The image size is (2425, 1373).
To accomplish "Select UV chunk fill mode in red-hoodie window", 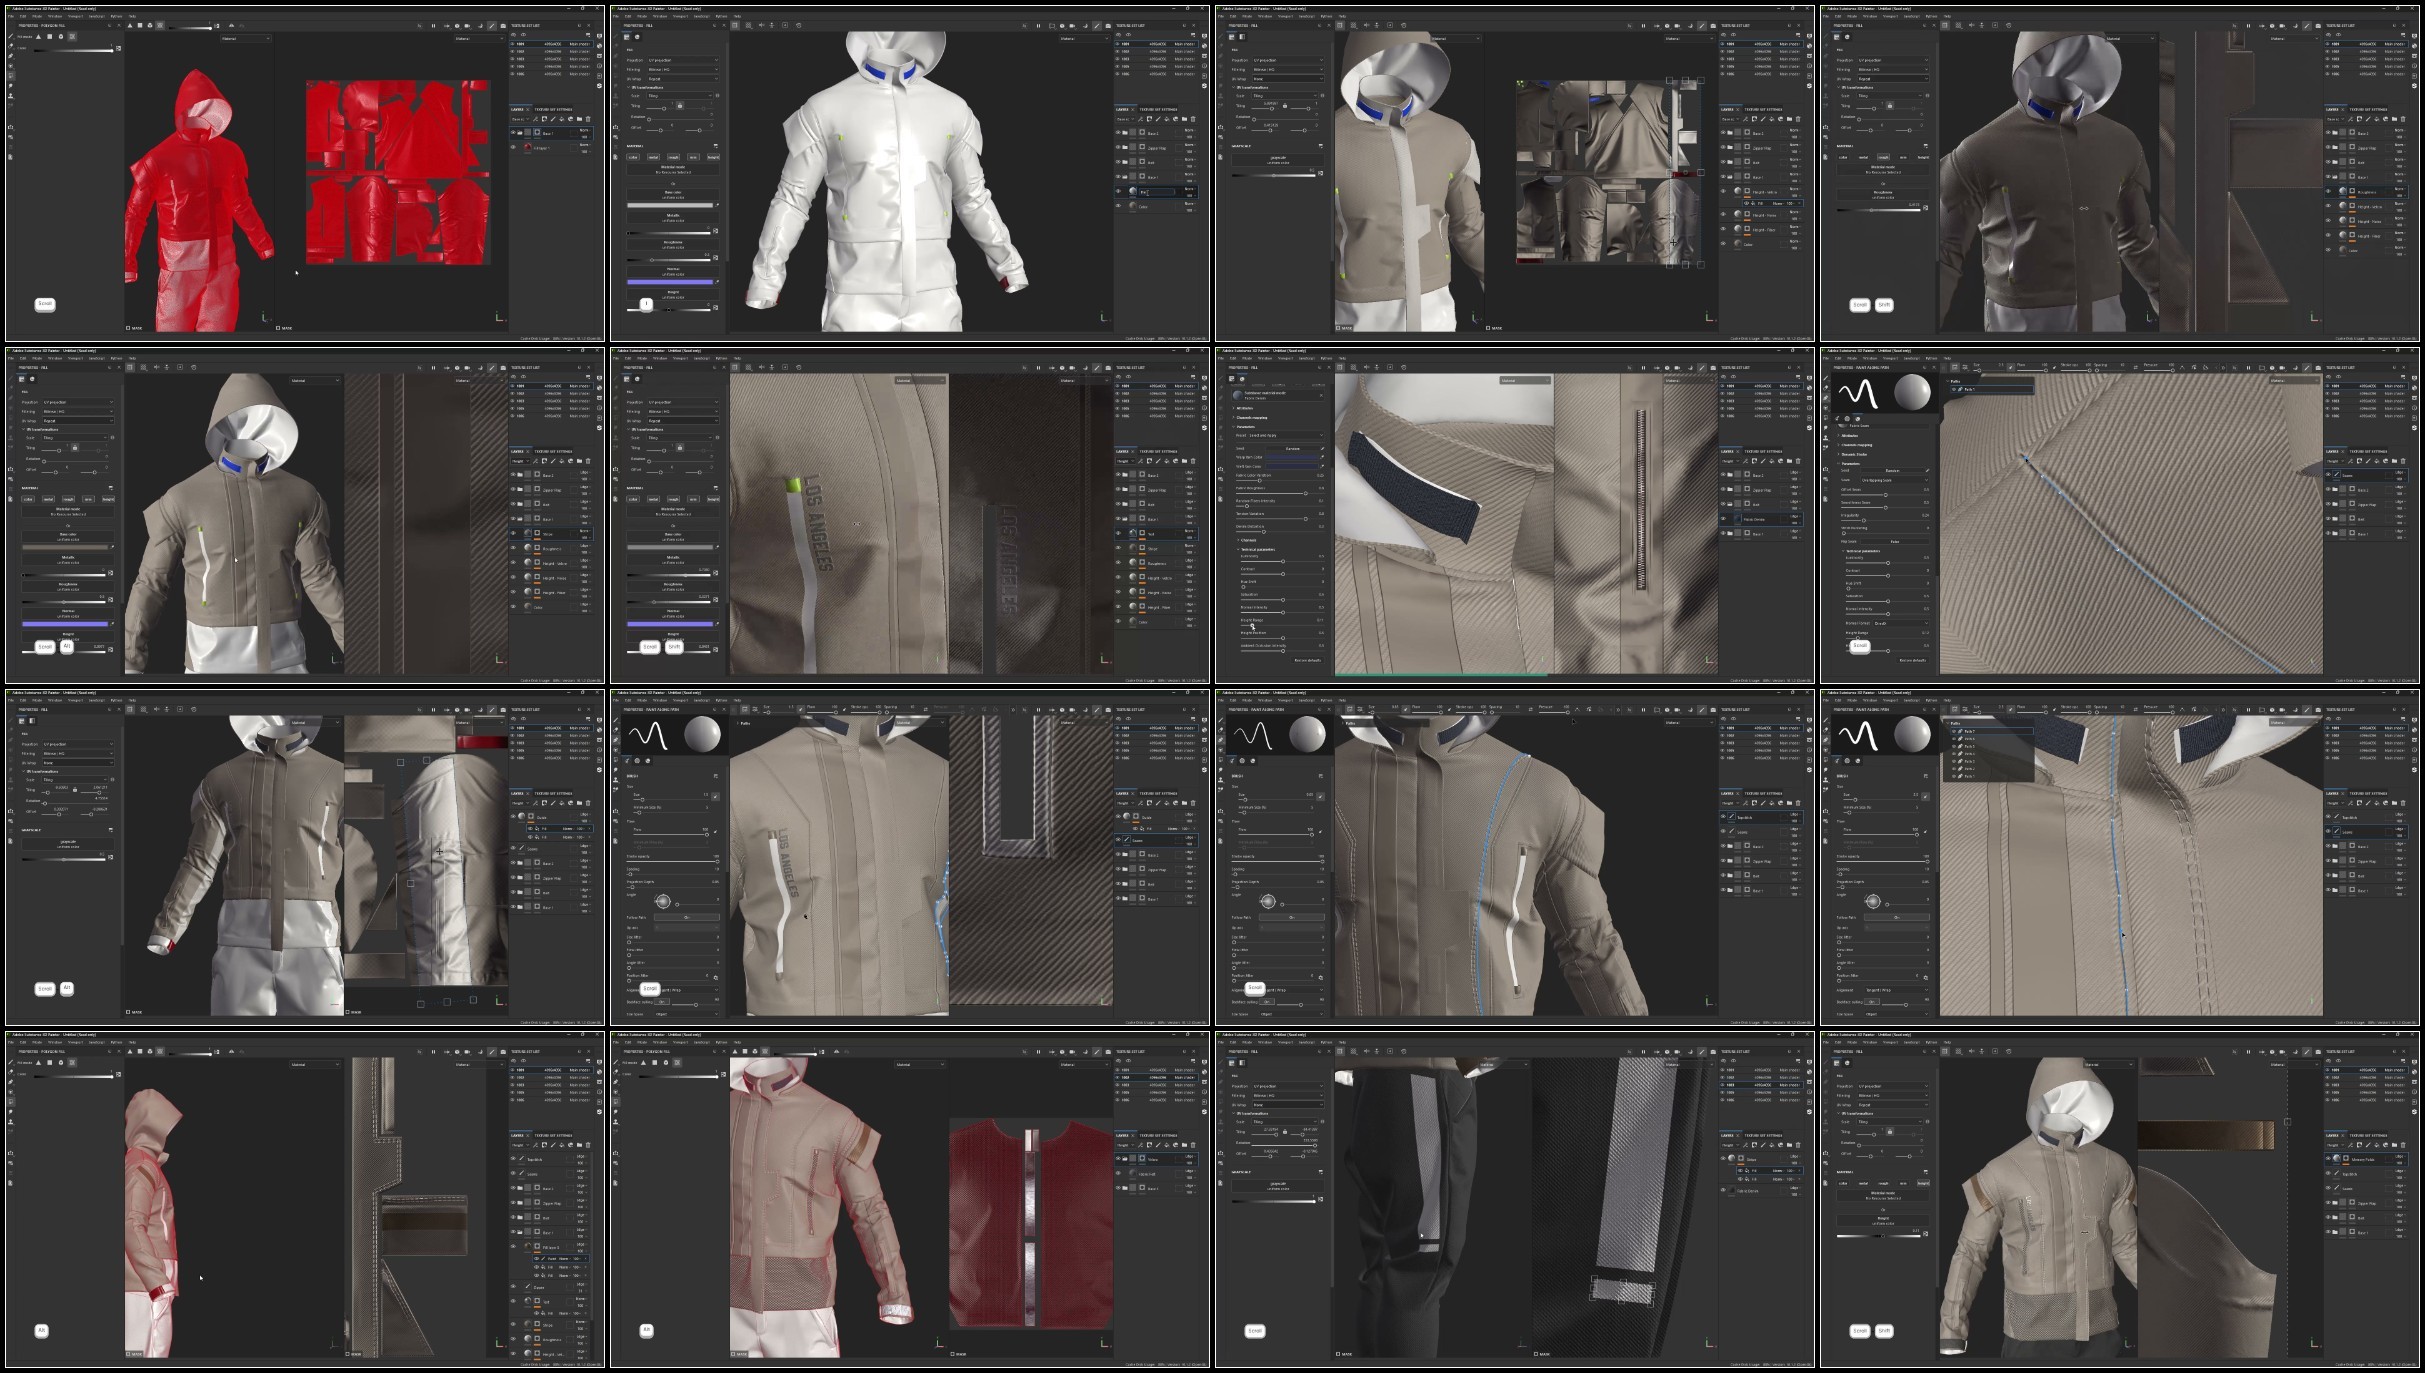I will [72, 37].
